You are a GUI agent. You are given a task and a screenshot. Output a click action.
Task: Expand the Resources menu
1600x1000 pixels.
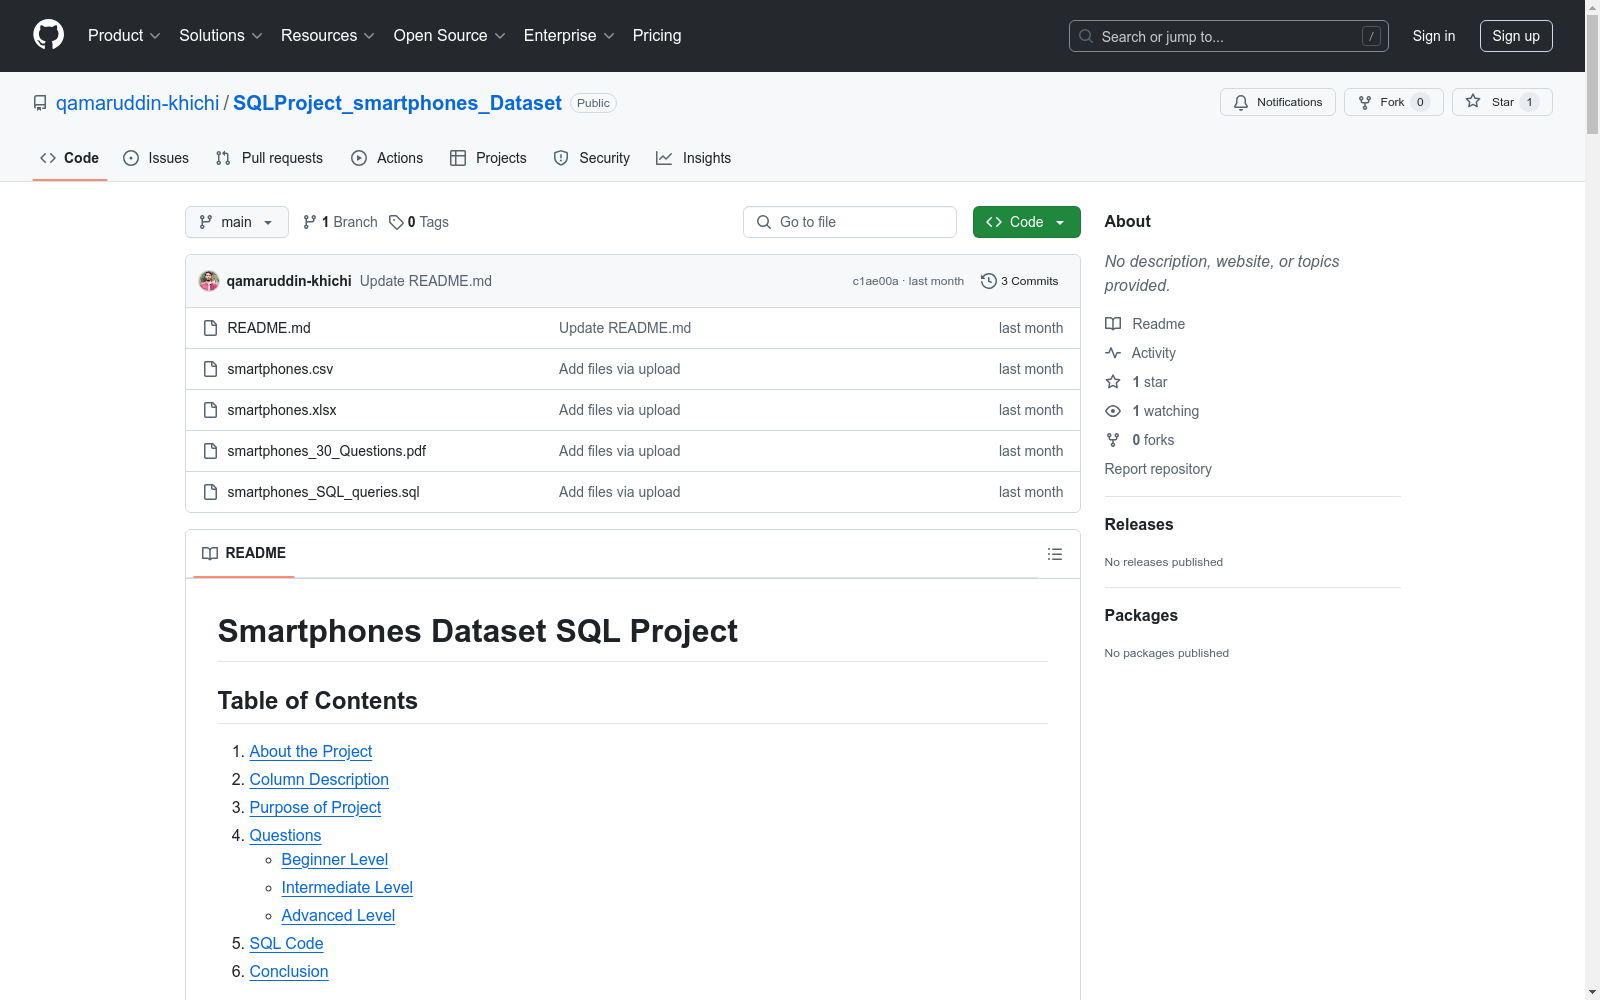coord(328,35)
